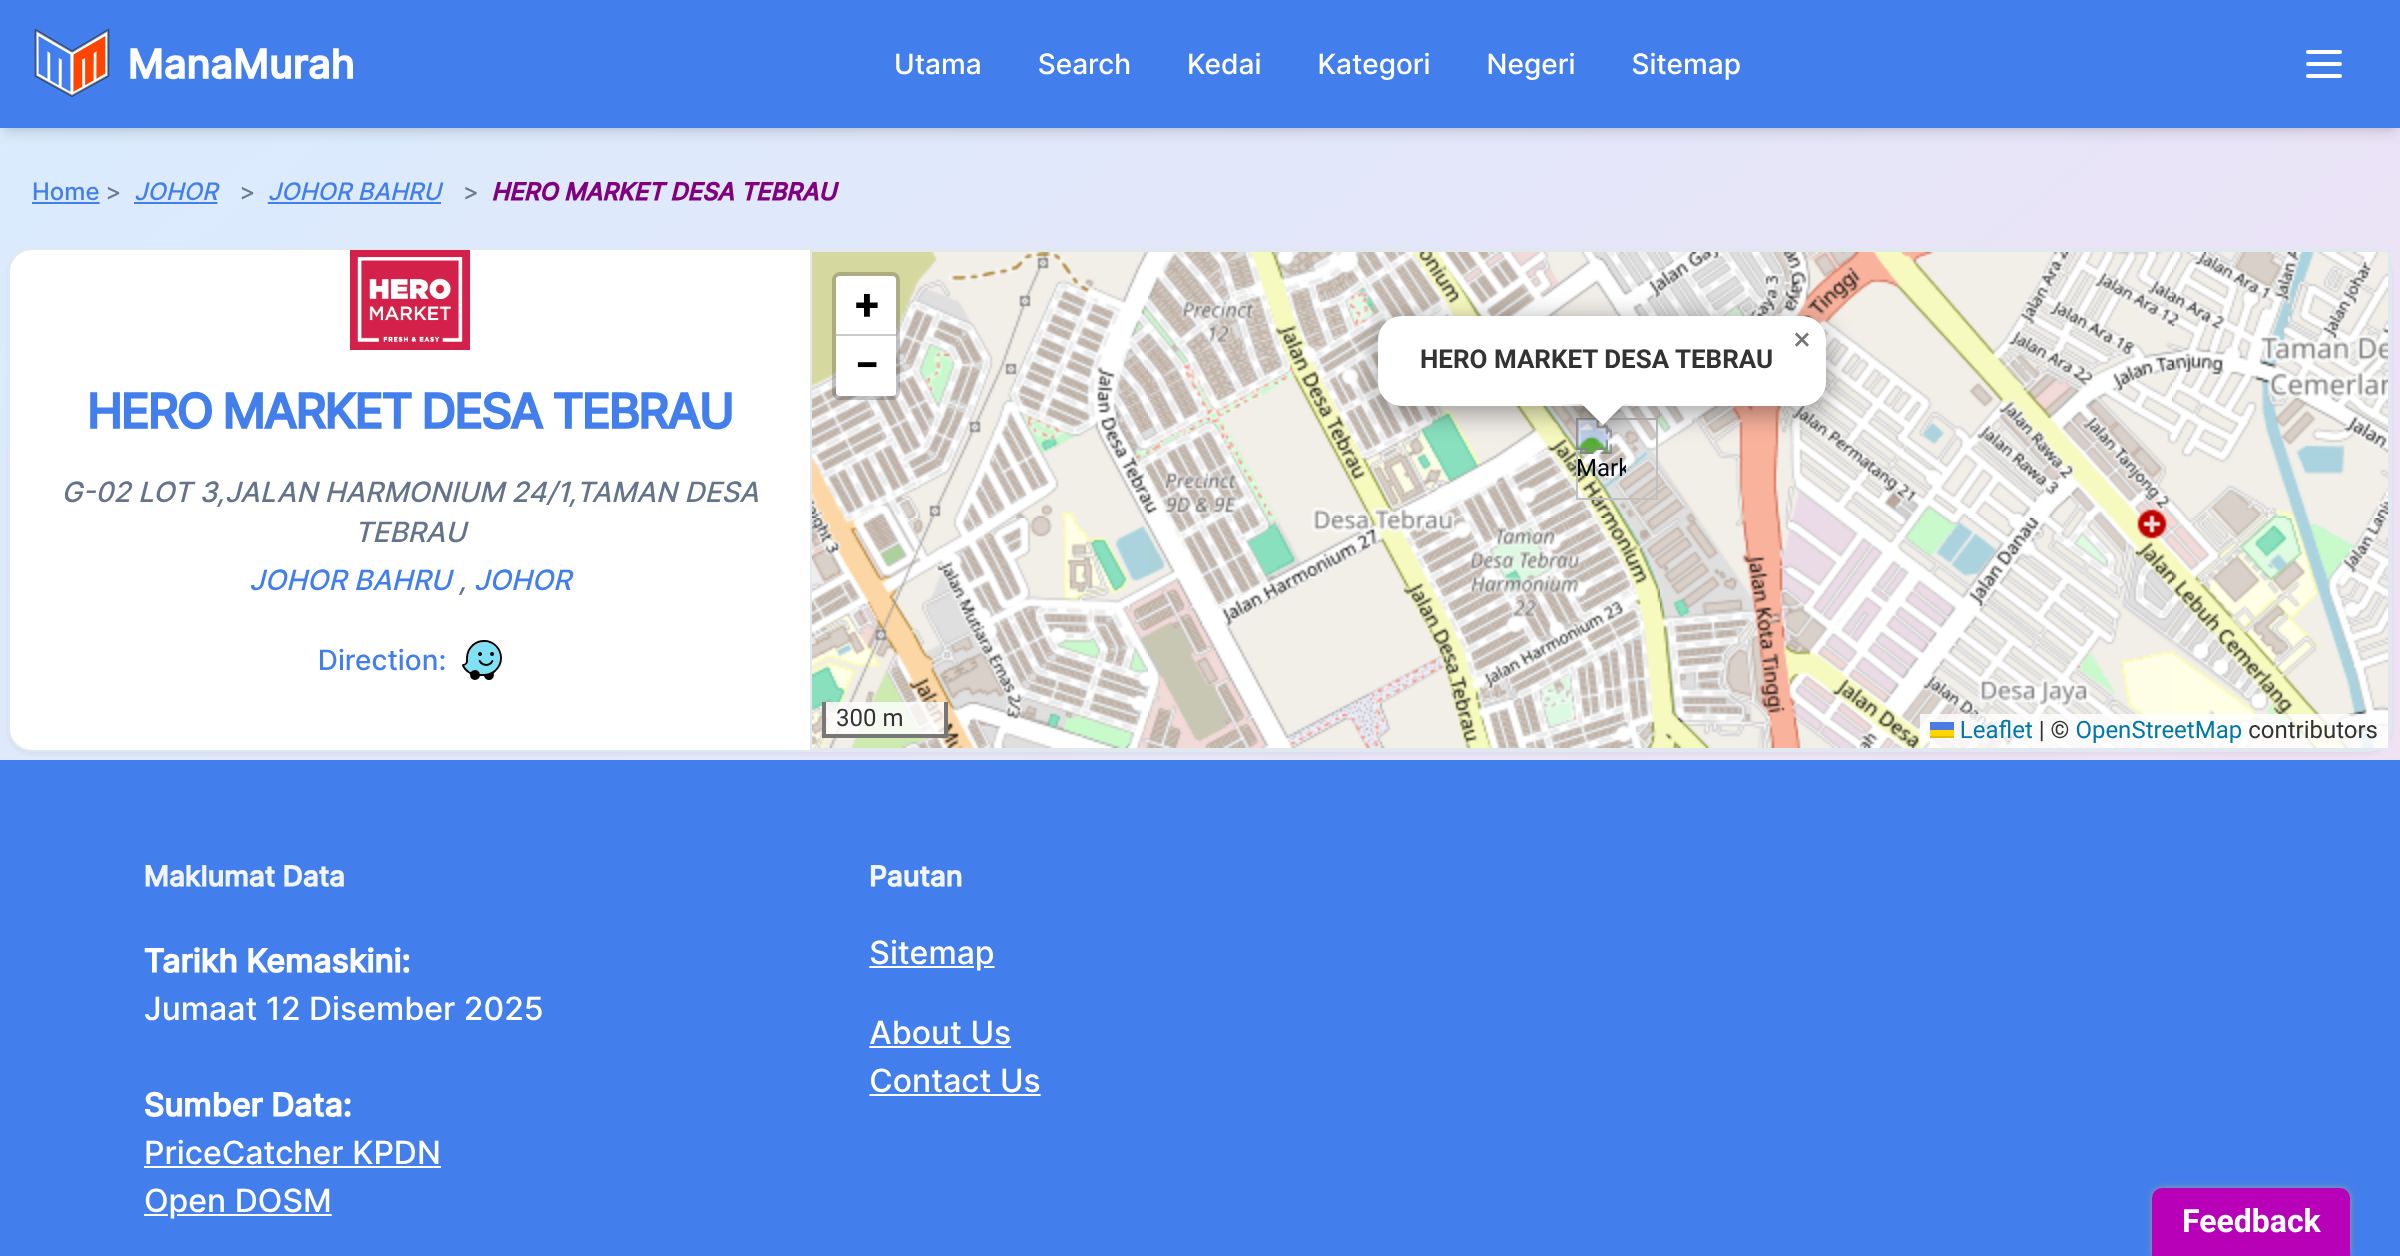The height and width of the screenshot is (1256, 2400).
Task: Click the red hospital marker on map
Action: (x=2151, y=523)
